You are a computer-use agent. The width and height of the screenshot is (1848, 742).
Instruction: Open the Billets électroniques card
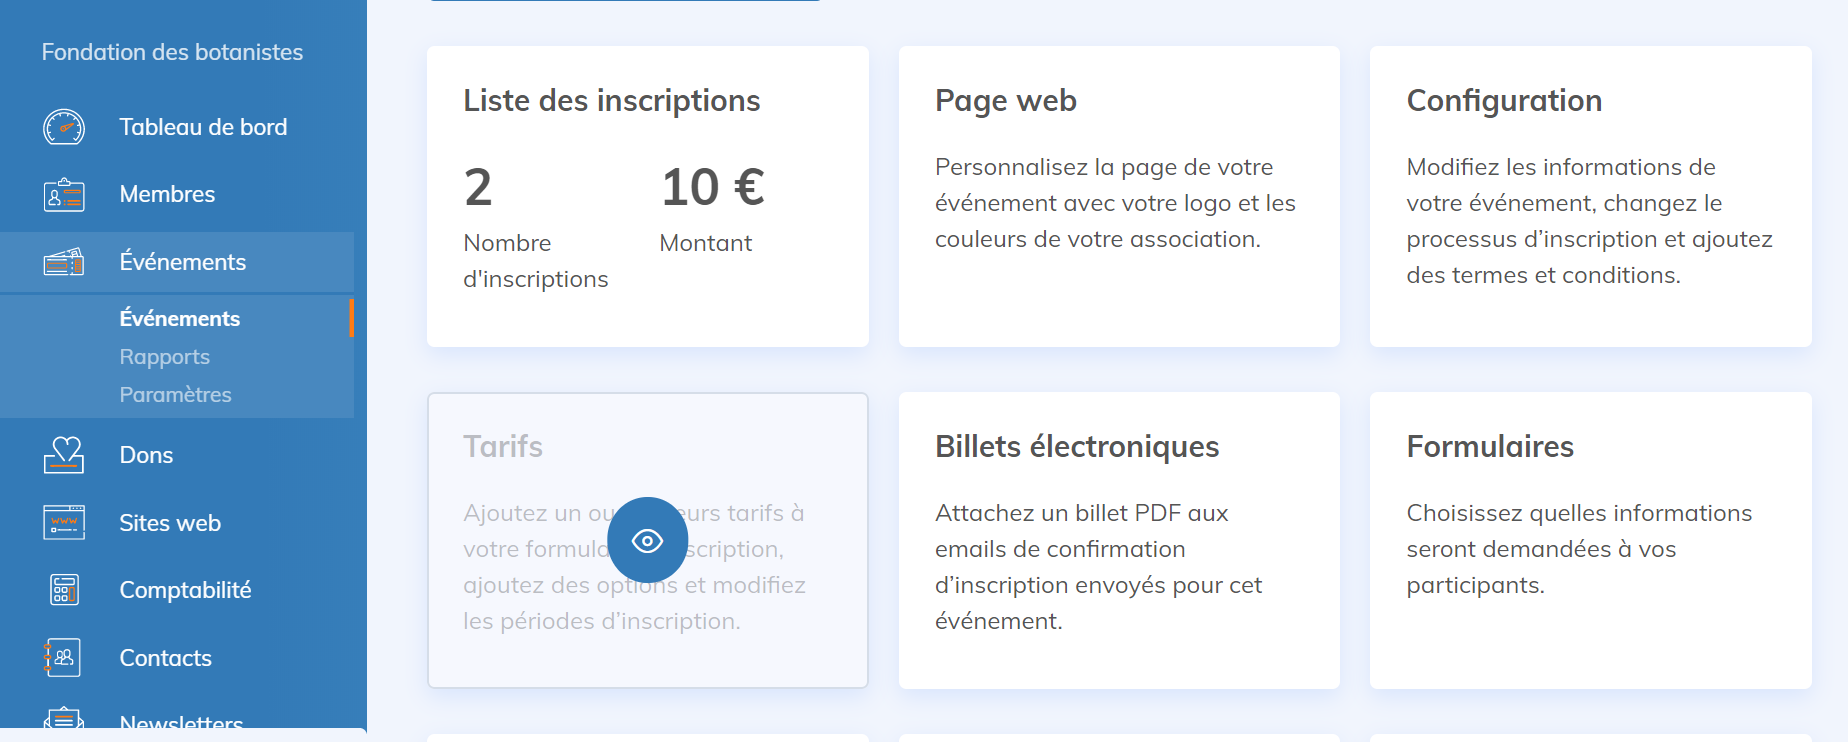[1119, 540]
